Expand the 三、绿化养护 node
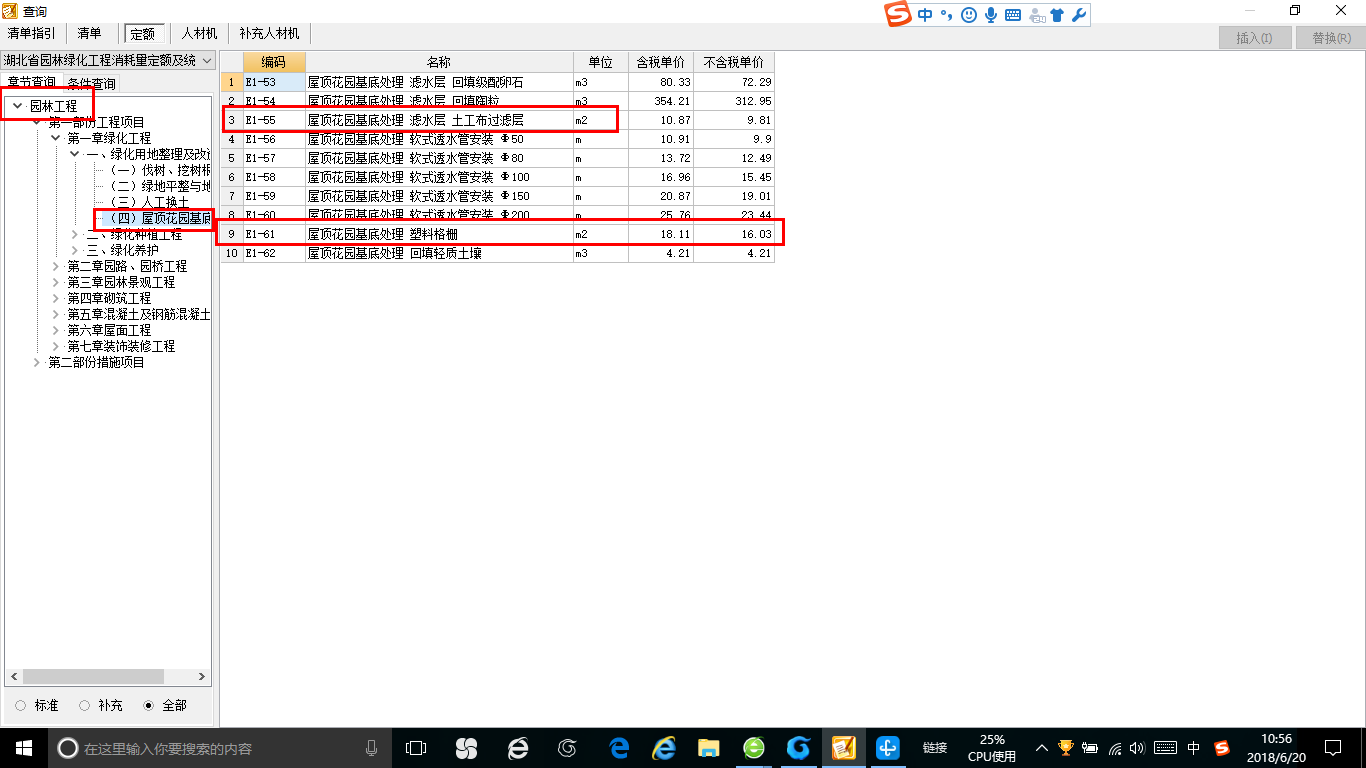The width and height of the screenshot is (1366, 768). 75,250
